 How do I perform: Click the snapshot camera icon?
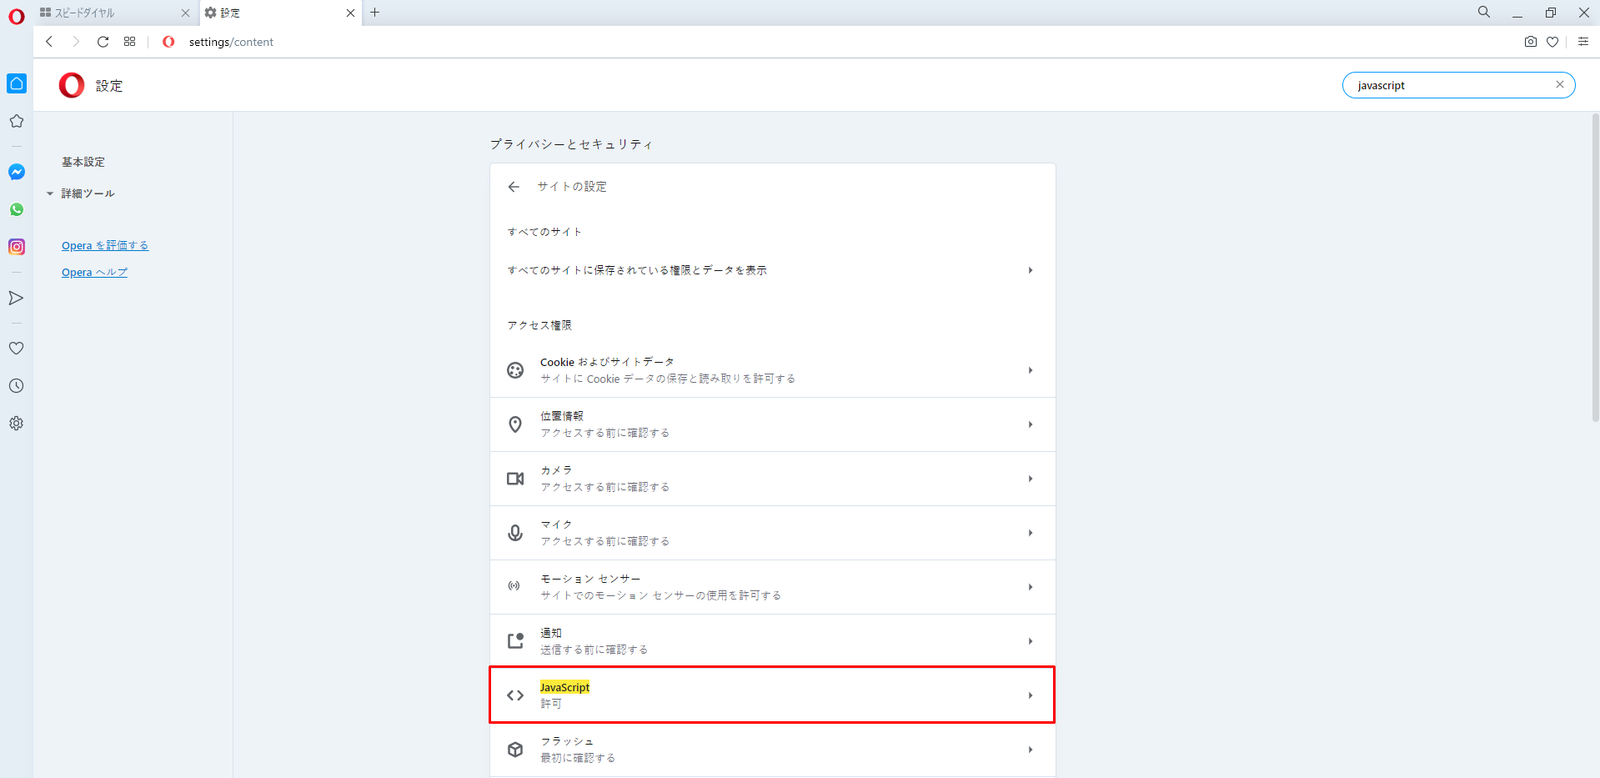pos(1530,42)
